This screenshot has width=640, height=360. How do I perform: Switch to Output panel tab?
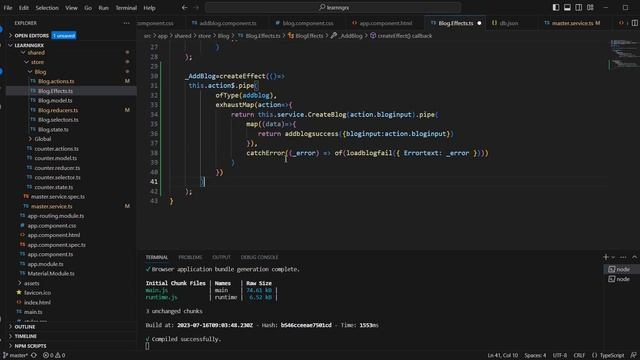(x=221, y=257)
